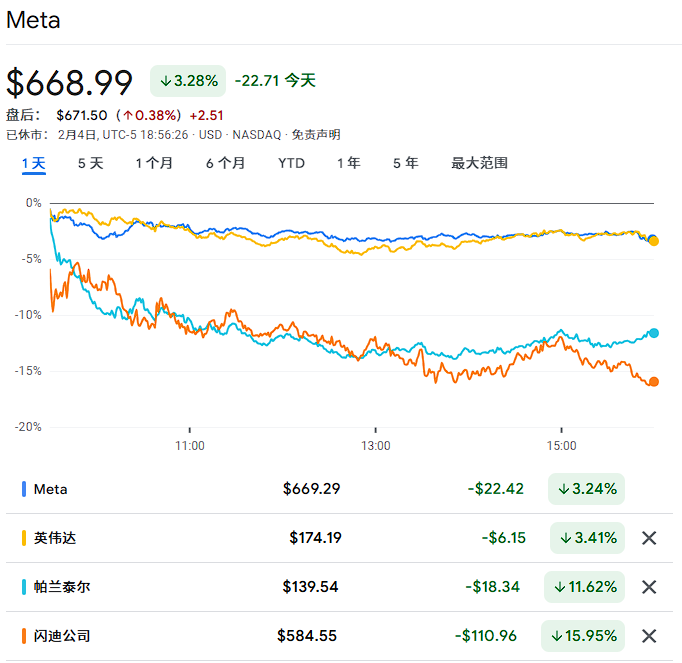682x663 pixels.
Task: Click the yellow 英伟达 color indicator
Action: pyautogui.click(x=24, y=538)
